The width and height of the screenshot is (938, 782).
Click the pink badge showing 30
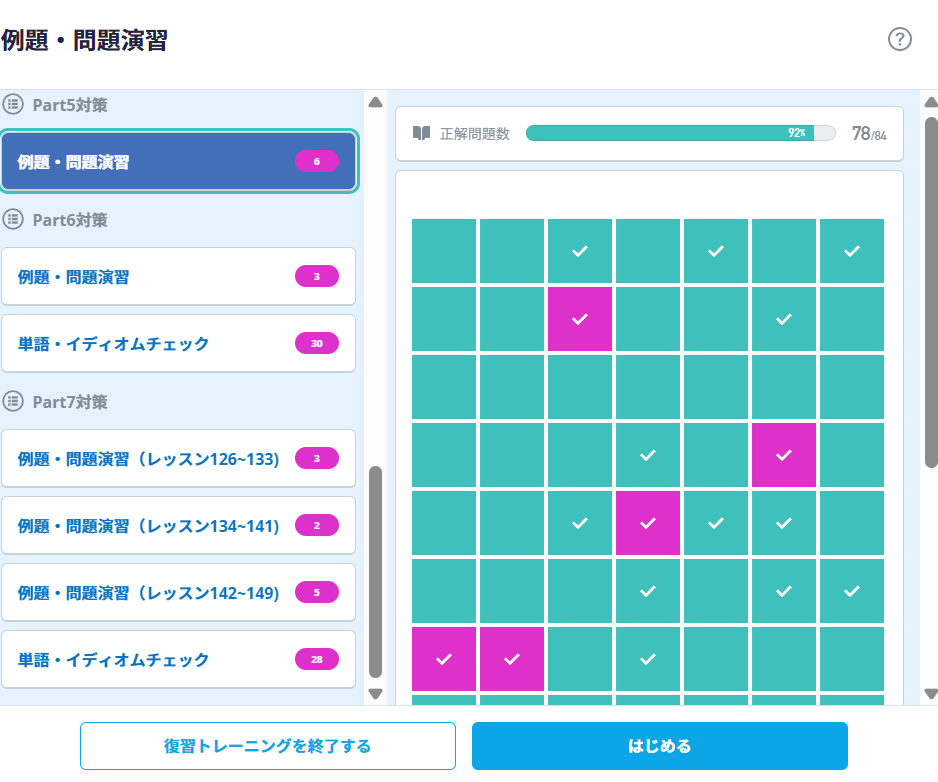pos(317,344)
